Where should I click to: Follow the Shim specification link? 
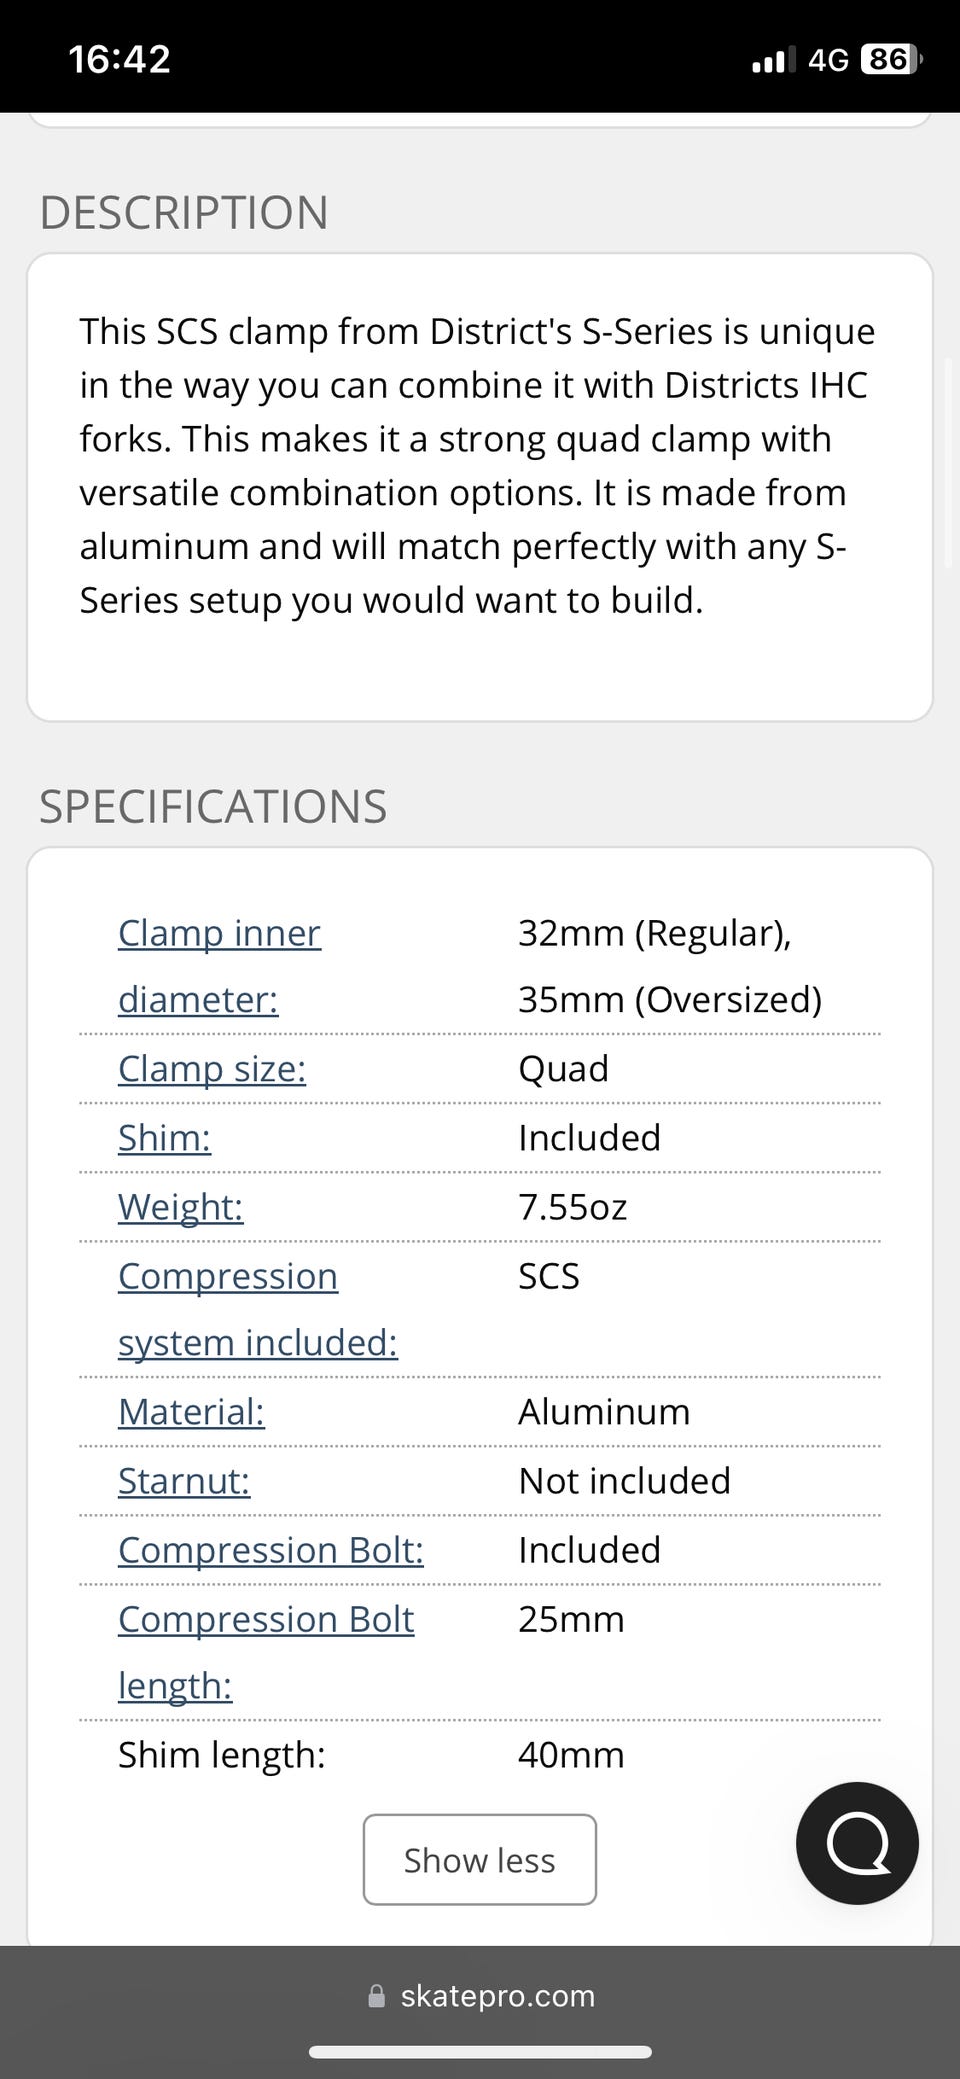click(164, 1138)
